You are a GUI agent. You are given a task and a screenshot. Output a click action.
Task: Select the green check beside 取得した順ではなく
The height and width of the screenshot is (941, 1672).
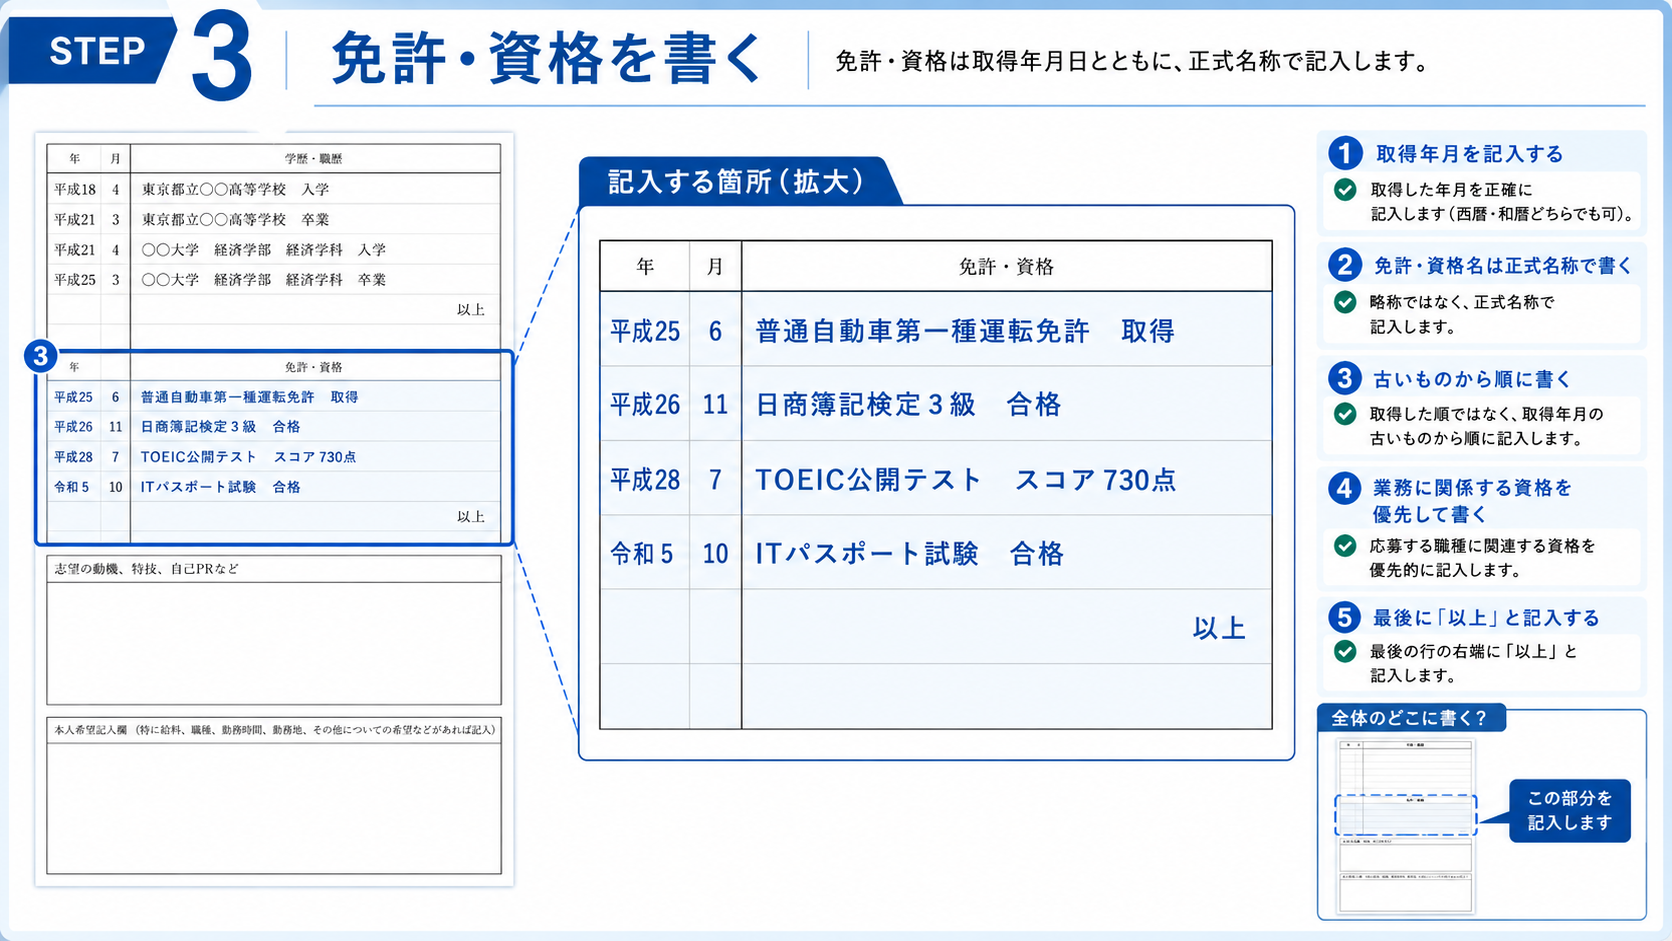coord(1346,414)
